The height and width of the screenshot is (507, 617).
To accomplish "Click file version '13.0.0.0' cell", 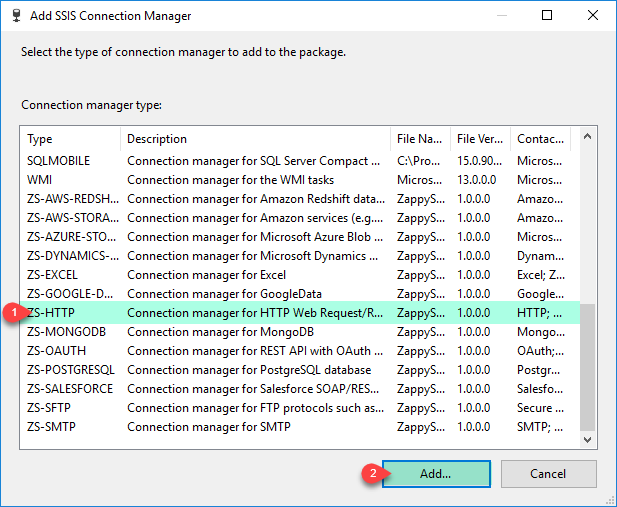I will (x=477, y=180).
